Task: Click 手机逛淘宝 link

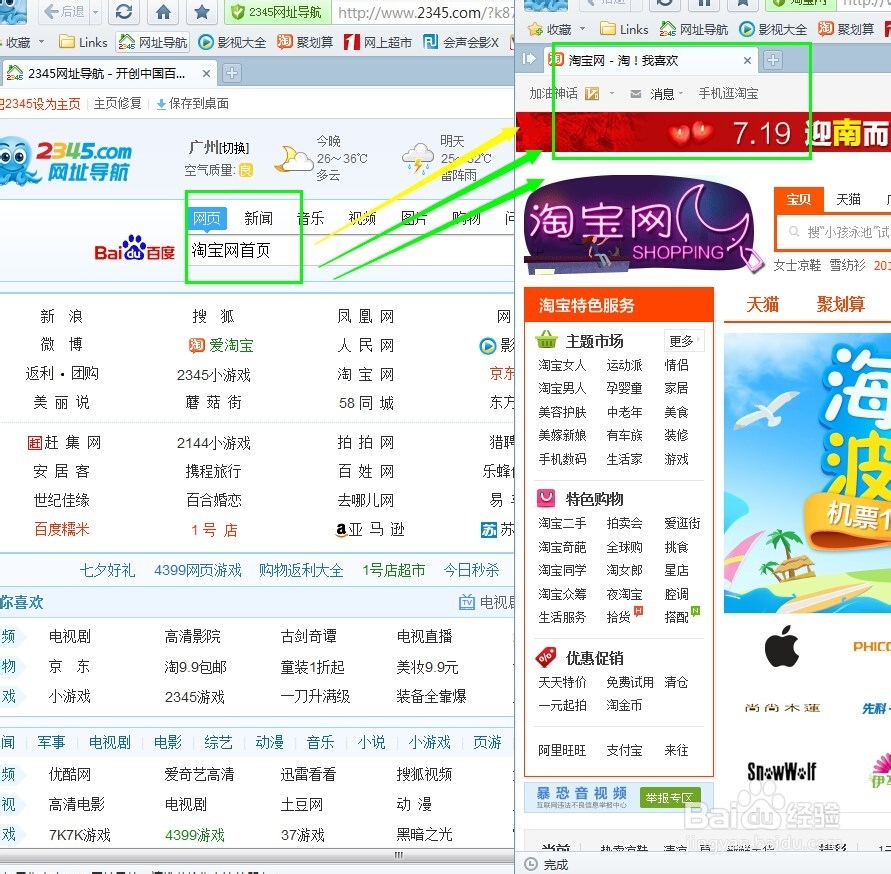Action: coord(728,93)
